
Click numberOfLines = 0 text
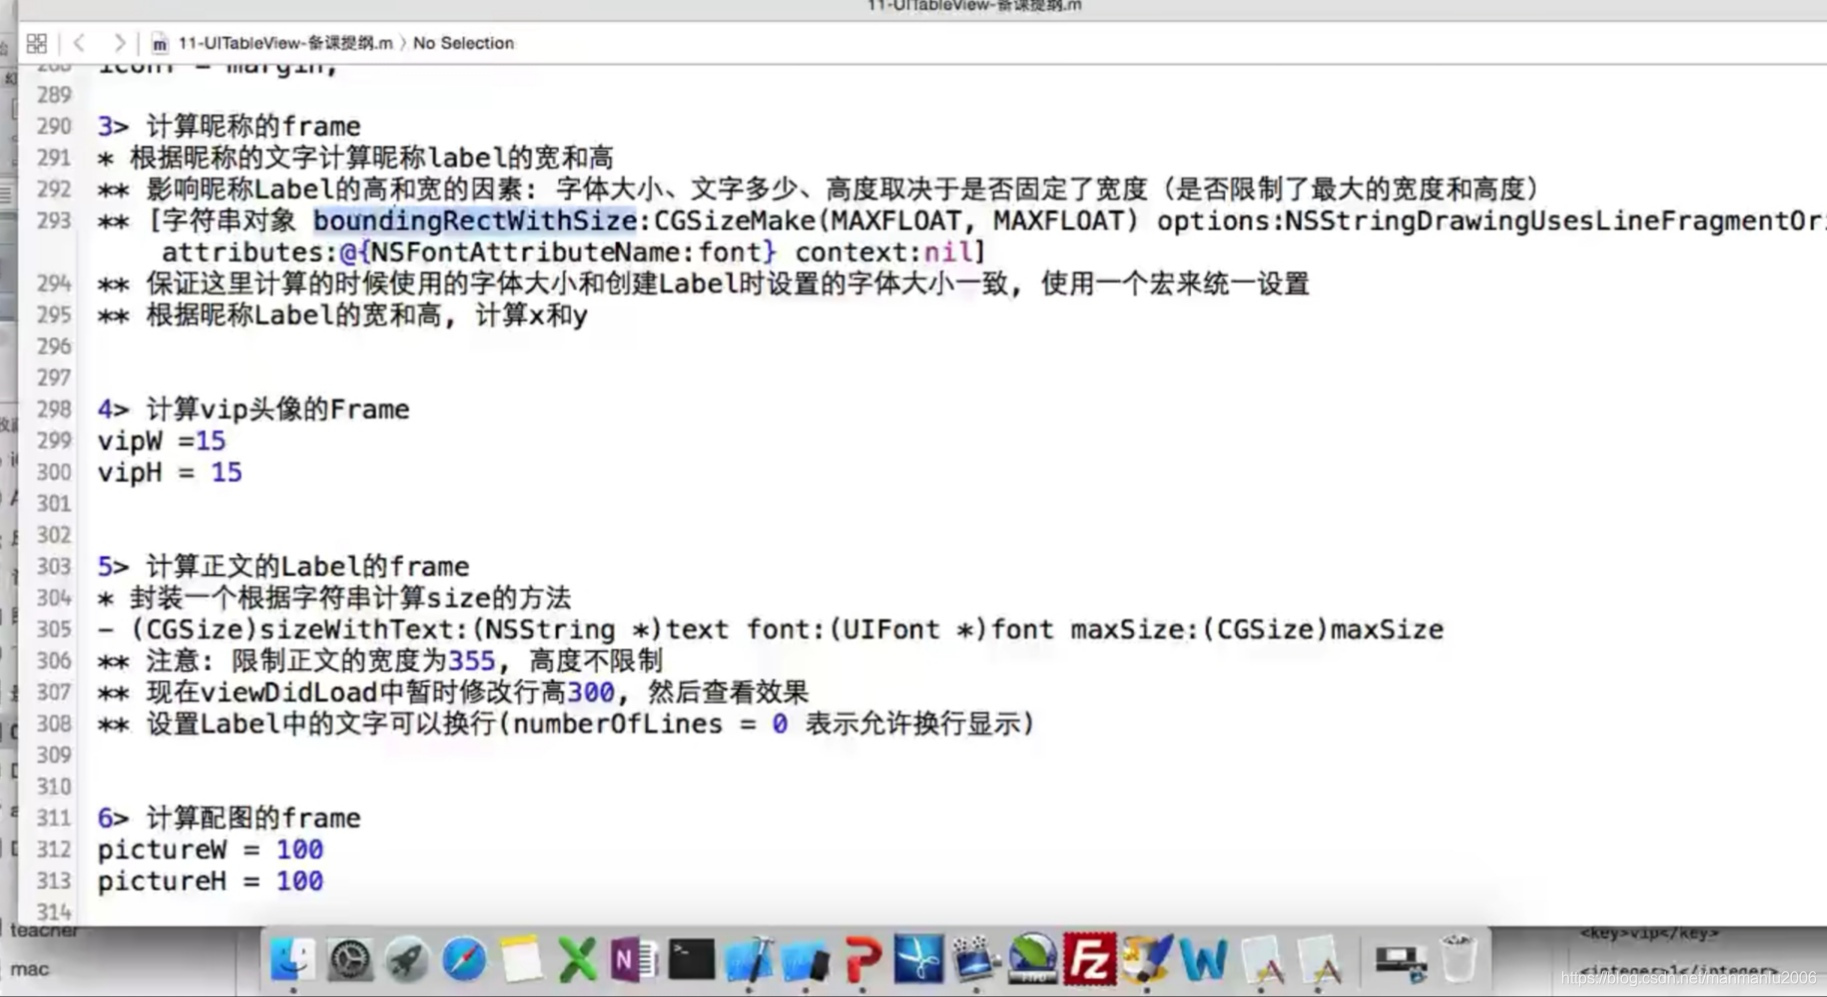point(650,724)
